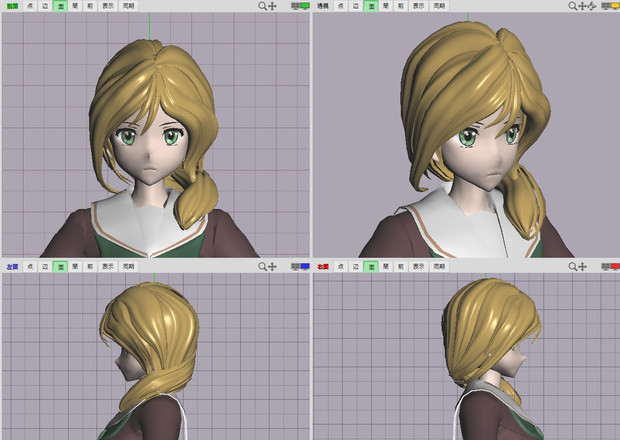
Task: Toggle 面 face display in perspective view
Action: pos(370,6)
